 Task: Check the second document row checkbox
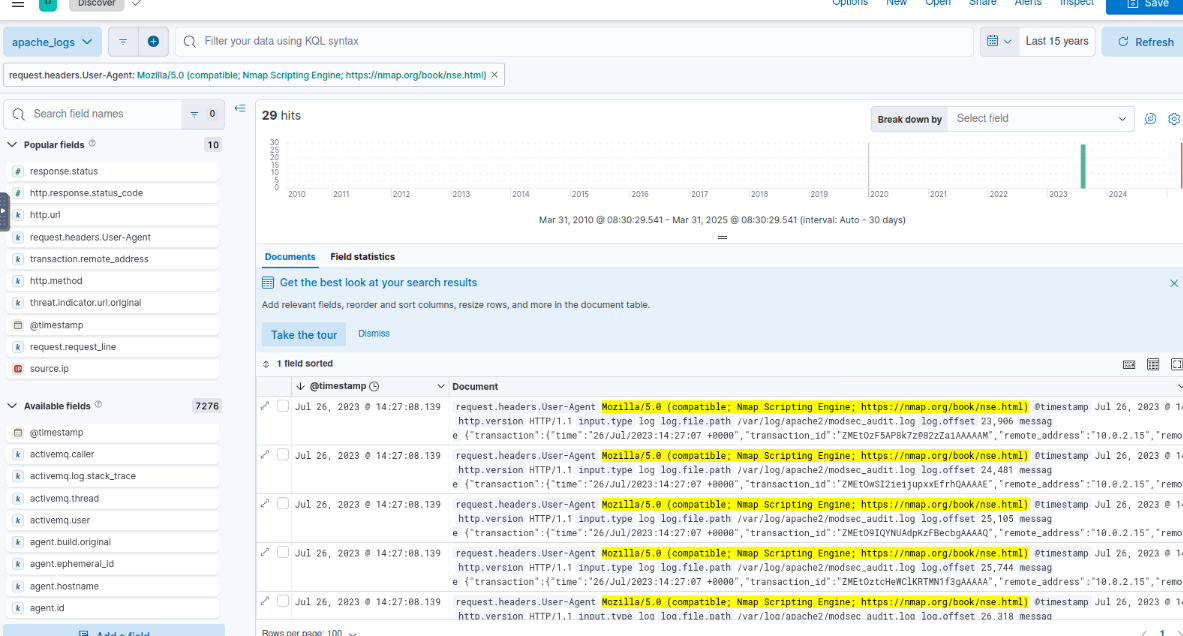(283, 455)
